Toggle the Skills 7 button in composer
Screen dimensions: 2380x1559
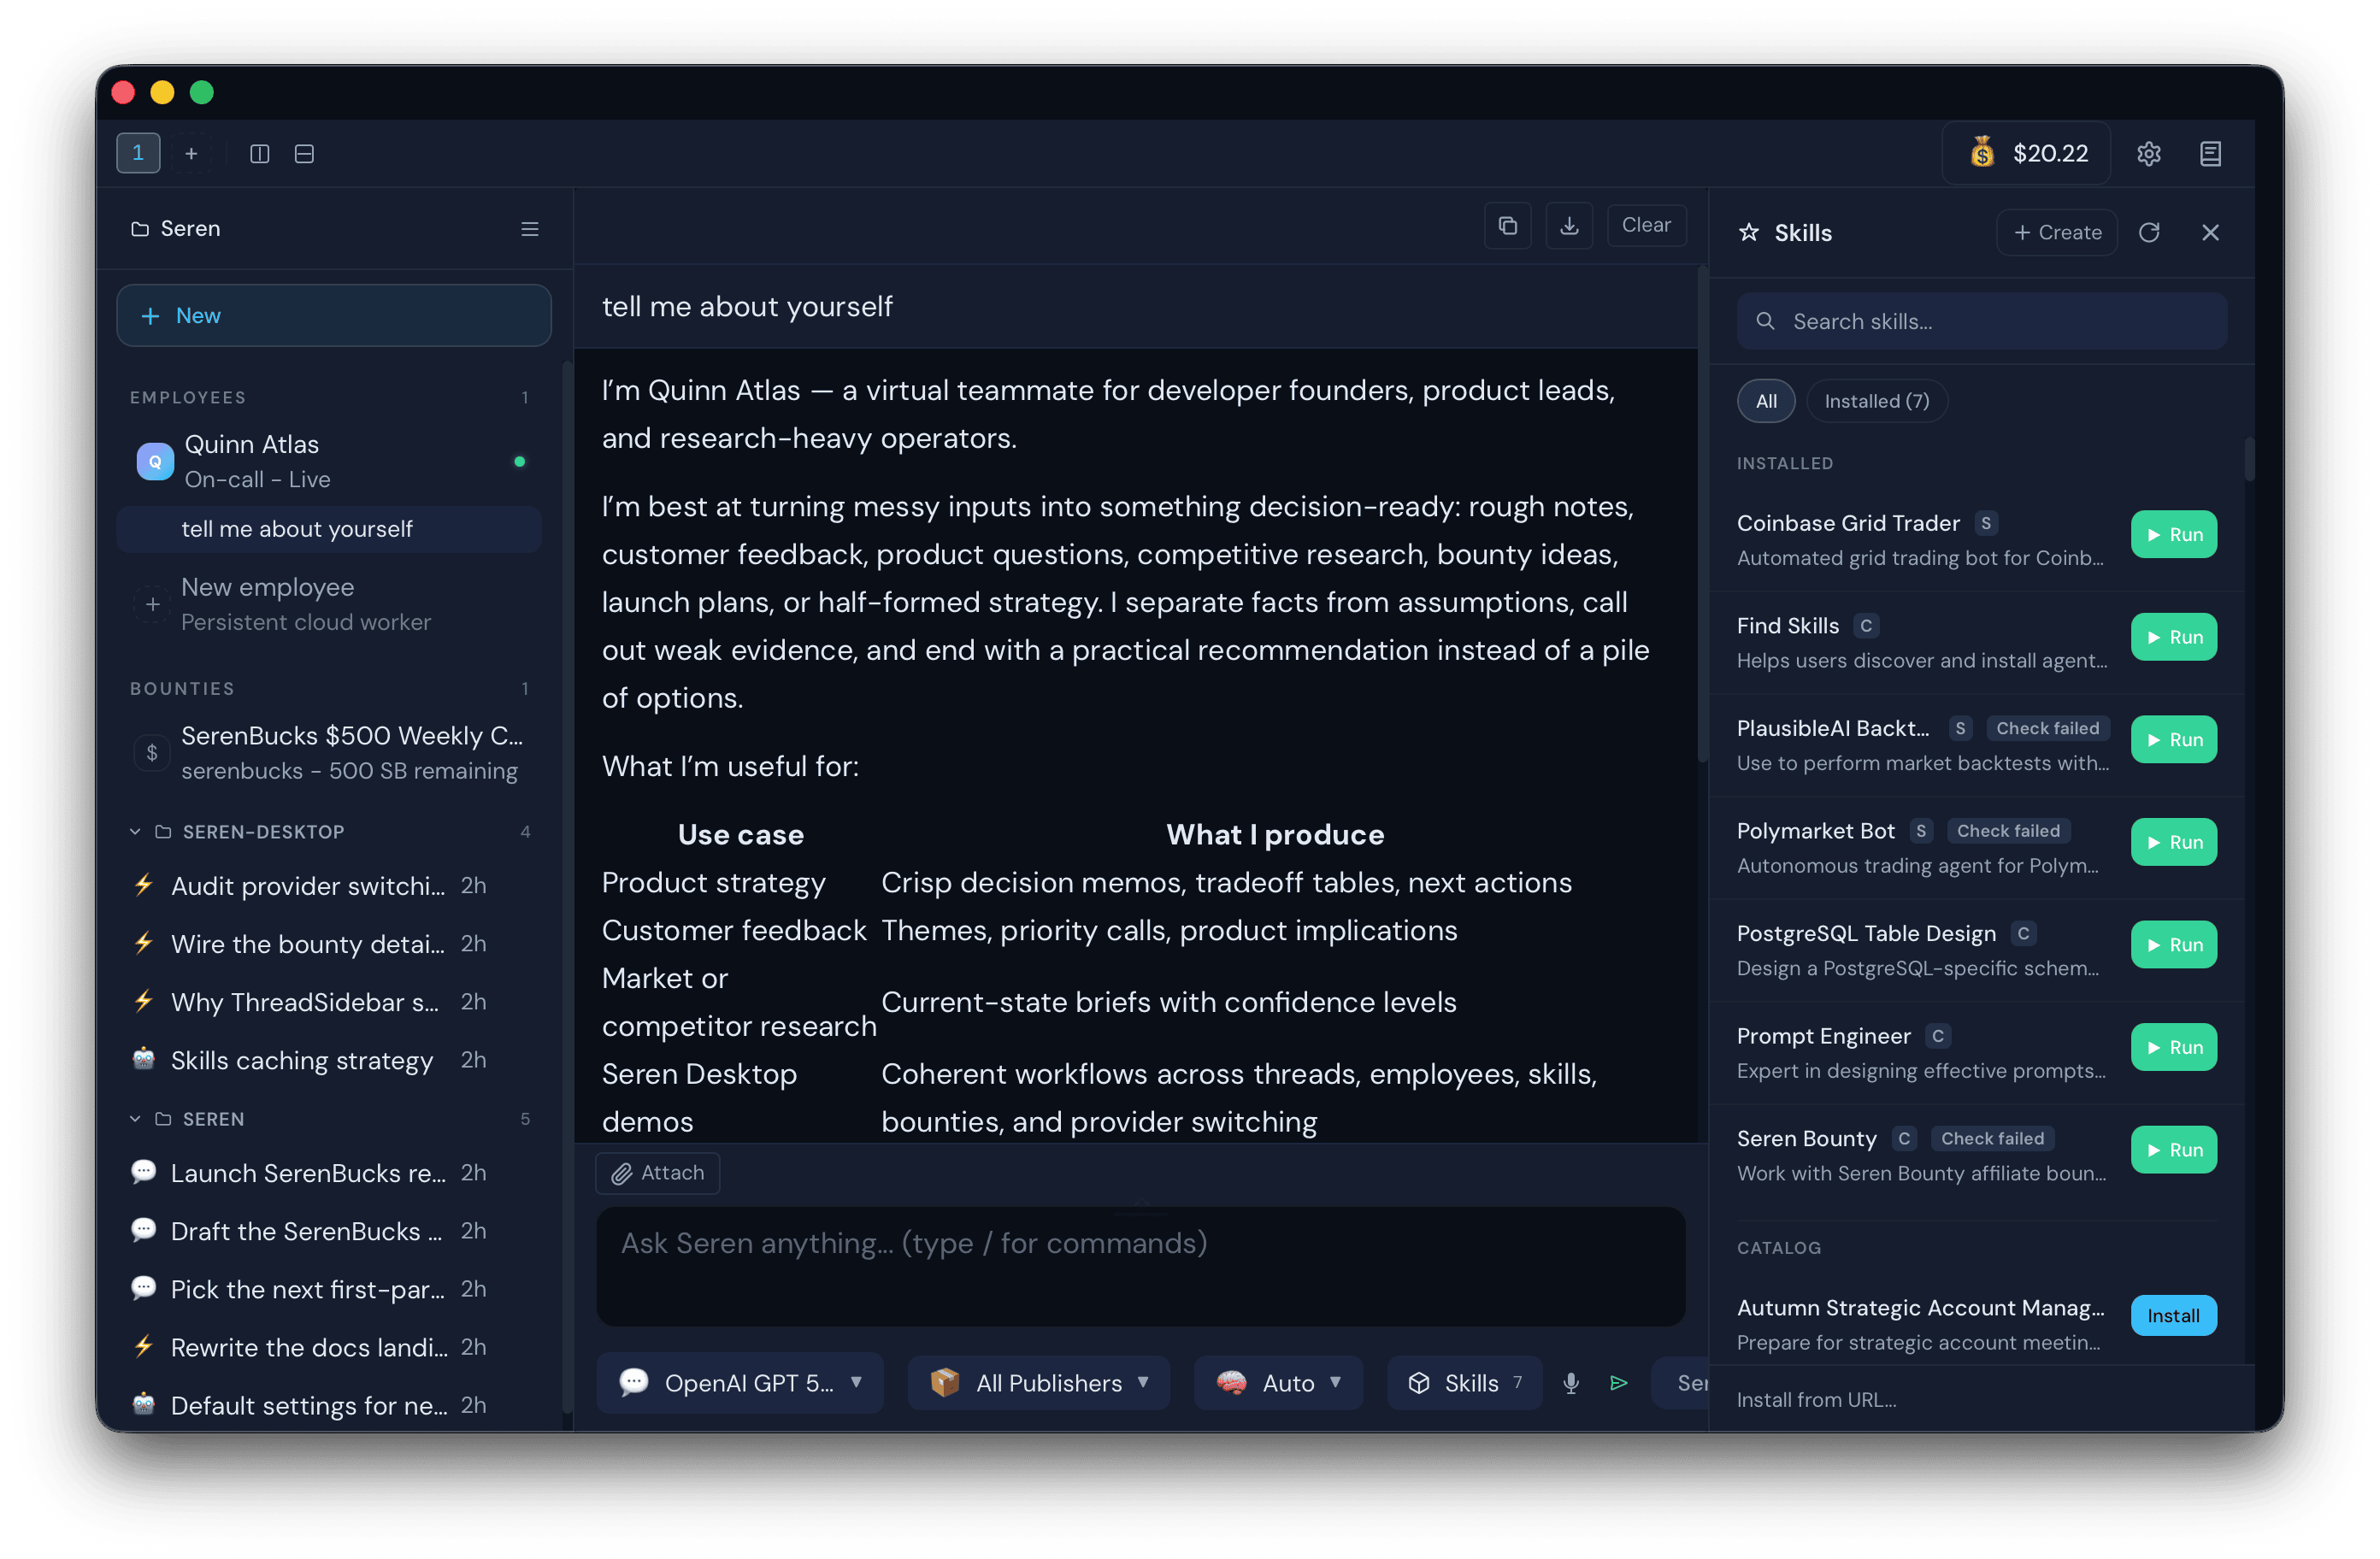[1464, 1382]
